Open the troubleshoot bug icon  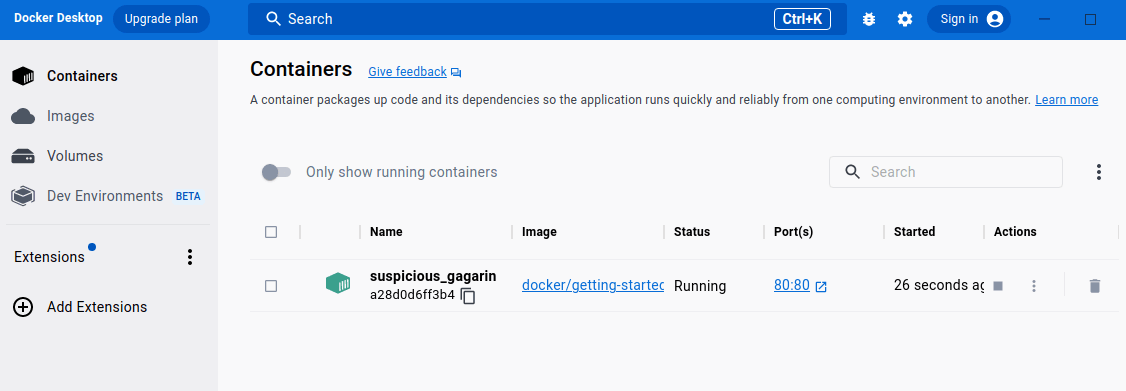click(x=869, y=19)
